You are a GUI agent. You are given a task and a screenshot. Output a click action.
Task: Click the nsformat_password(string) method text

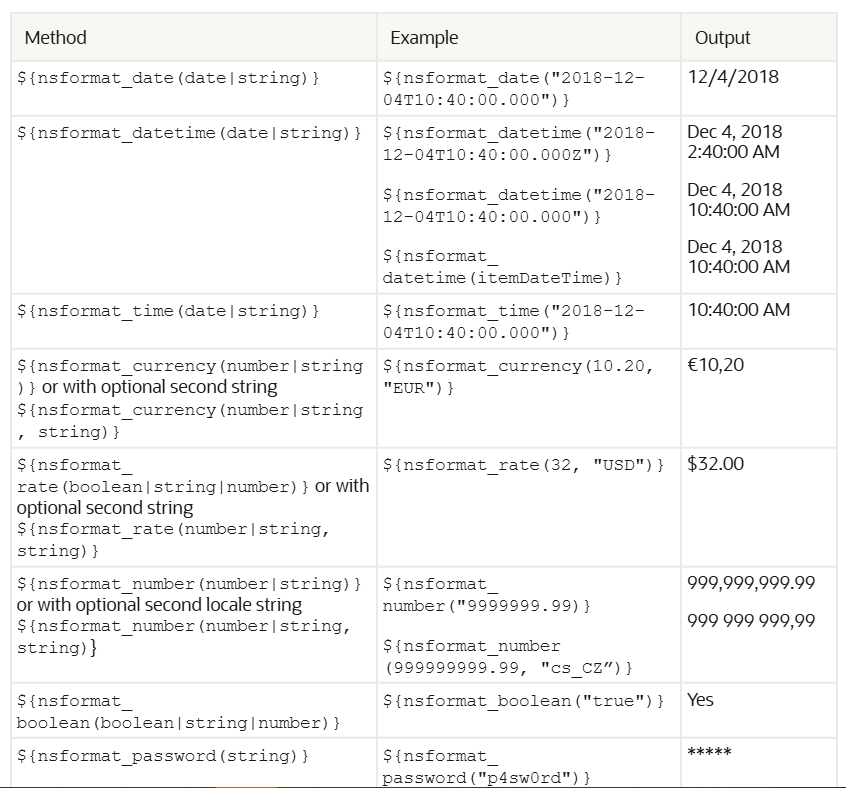pyautogui.click(x=163, y=756)
